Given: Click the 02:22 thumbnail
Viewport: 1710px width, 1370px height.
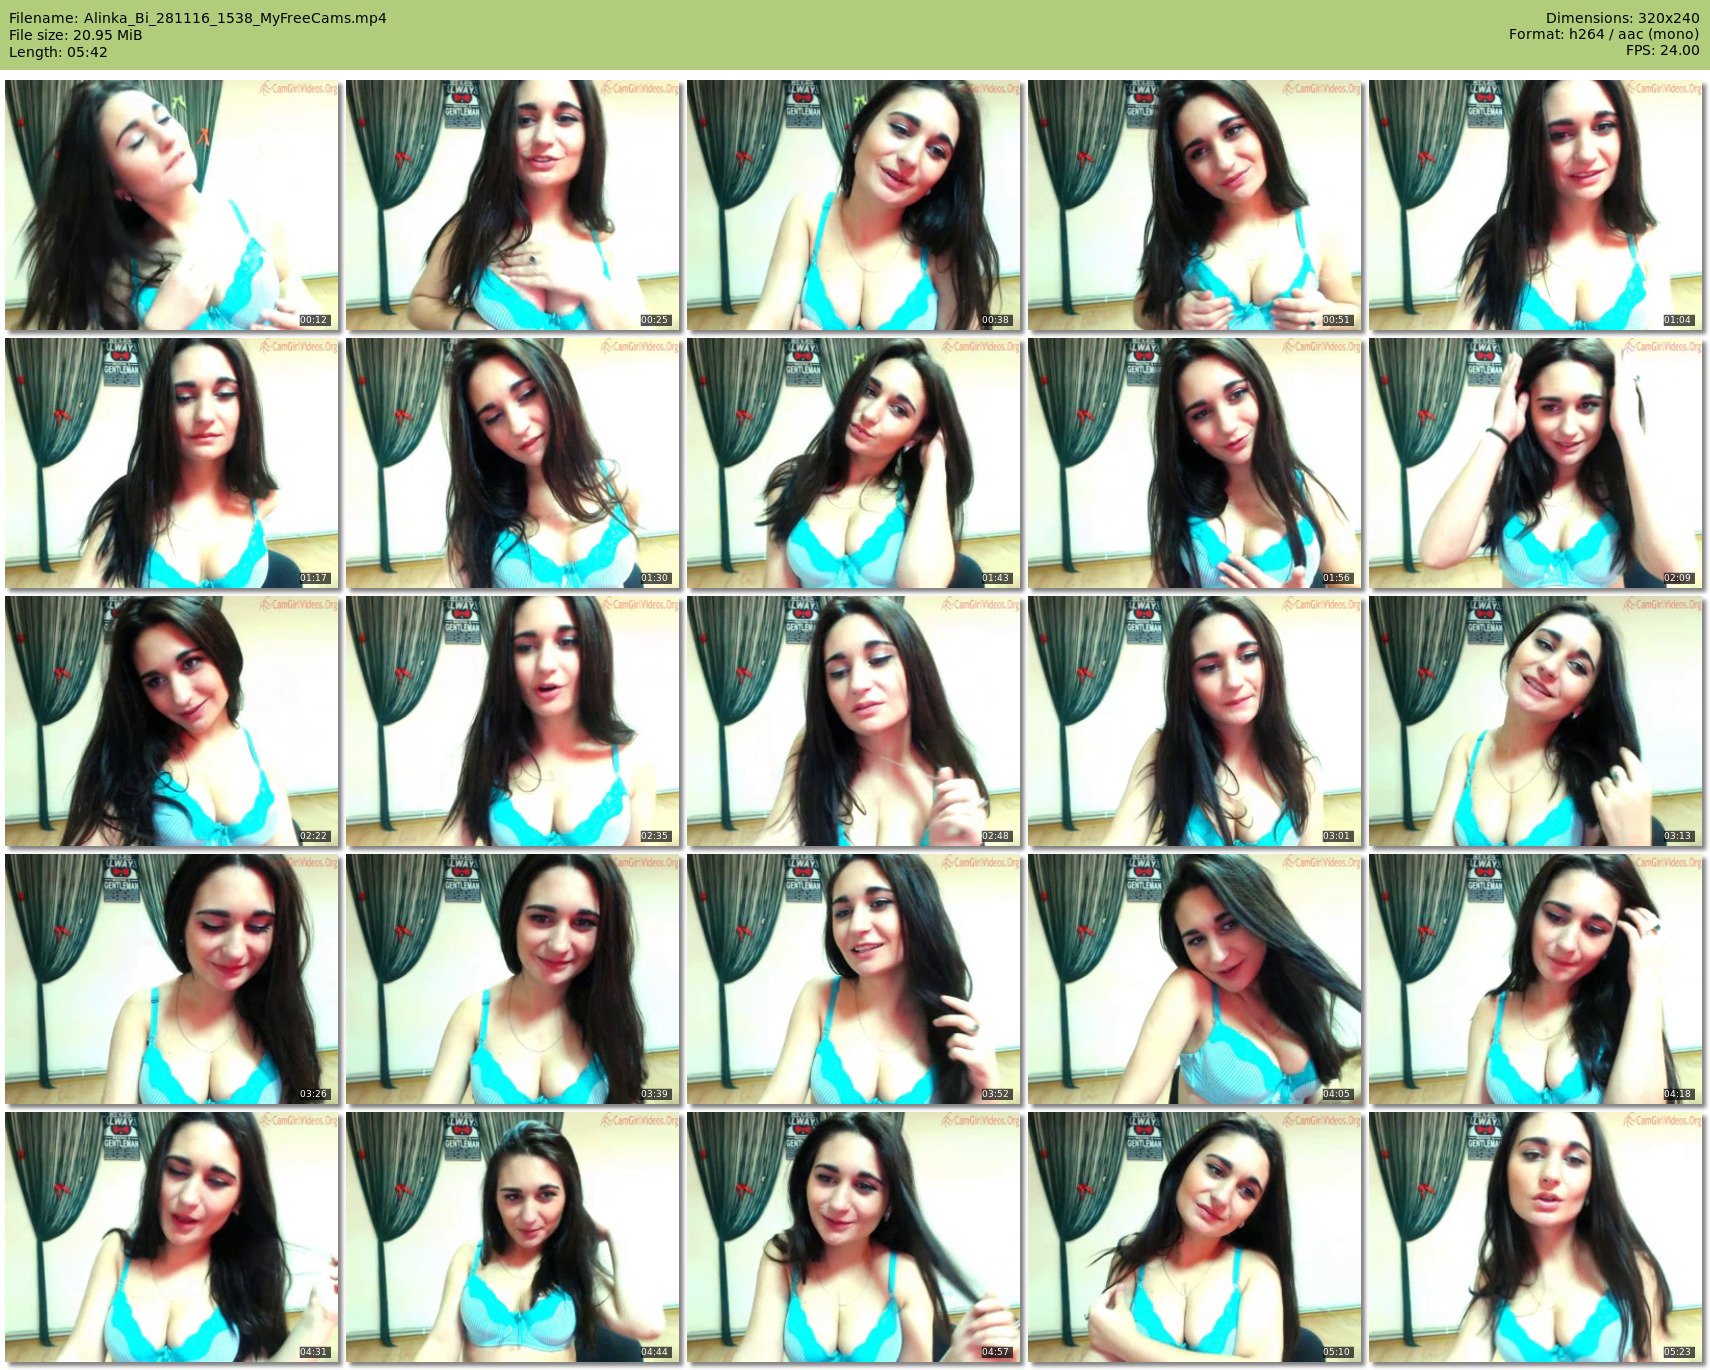Looking at the screenshot, I should [172, 721].
